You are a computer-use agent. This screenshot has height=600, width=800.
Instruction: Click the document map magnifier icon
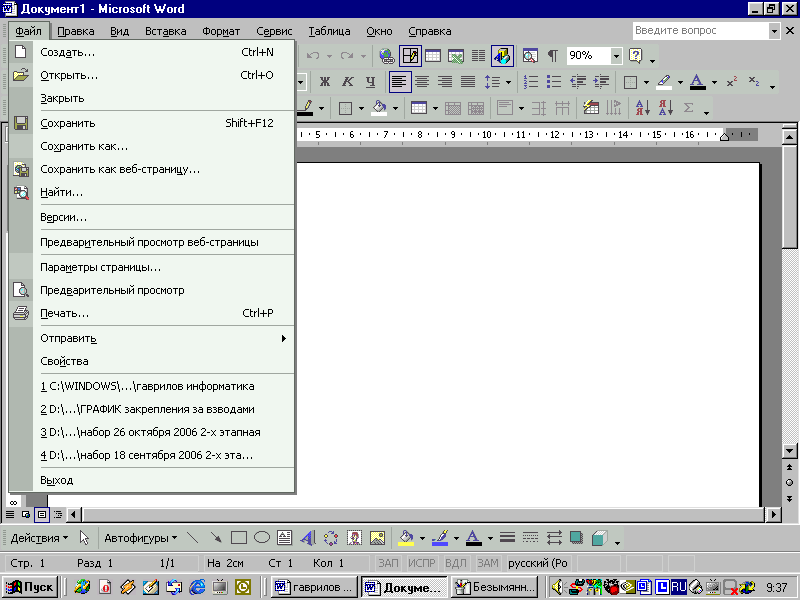530,56
